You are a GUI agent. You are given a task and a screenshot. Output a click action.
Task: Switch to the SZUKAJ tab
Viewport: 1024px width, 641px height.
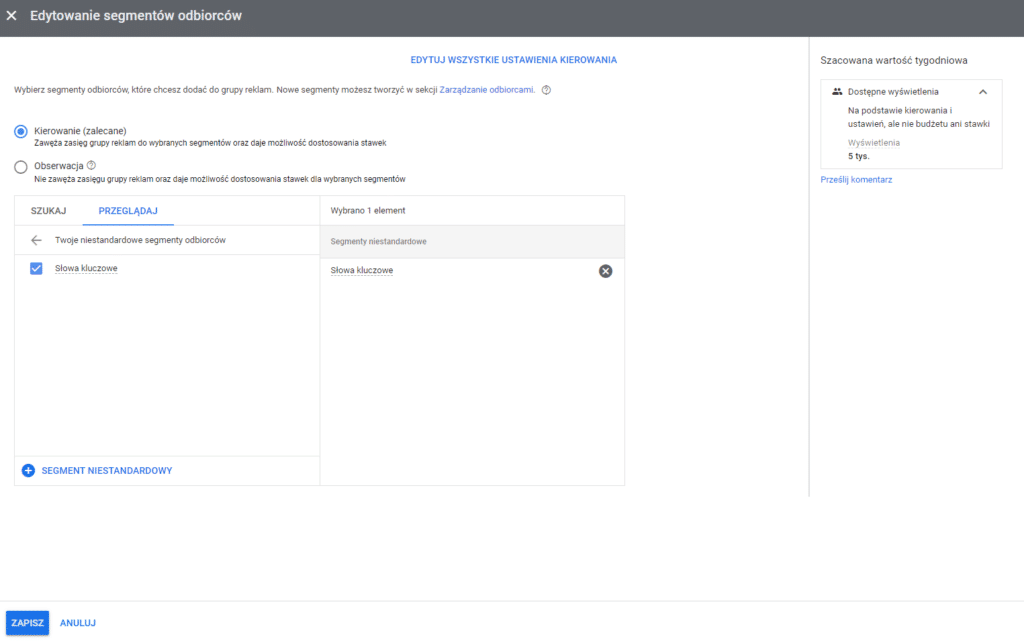48,211
